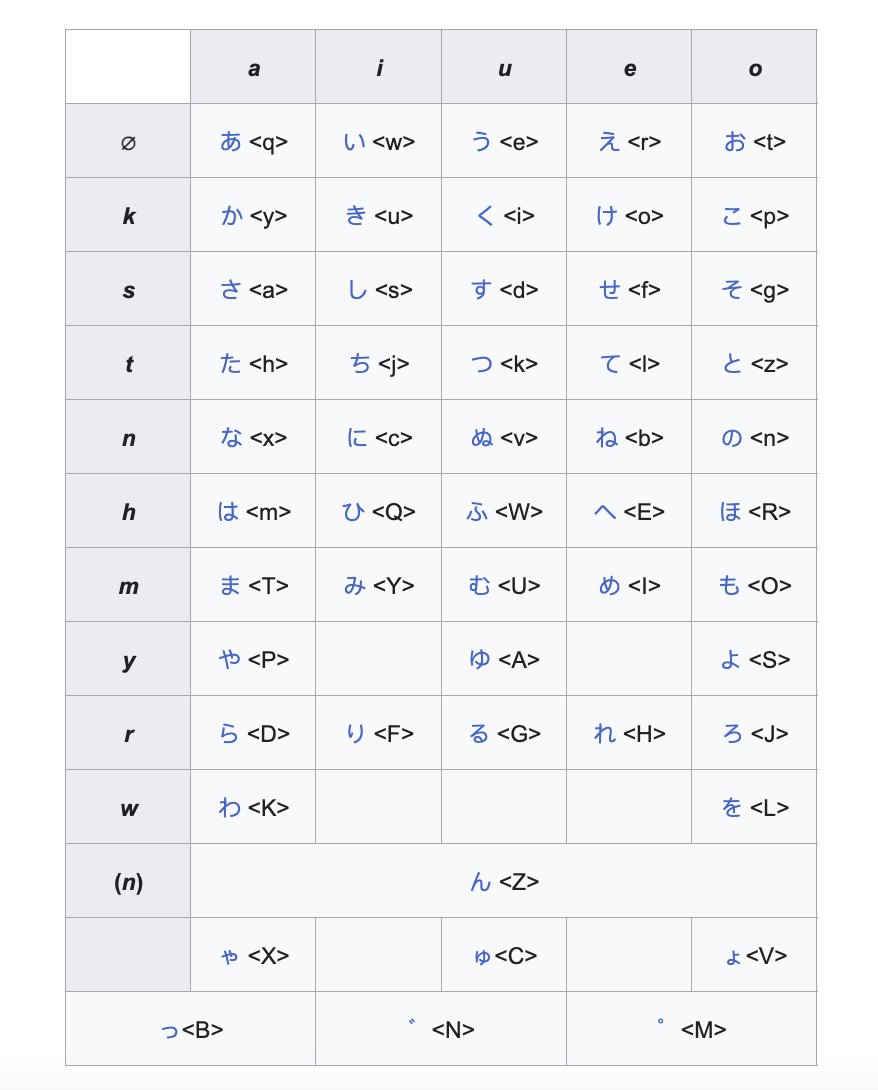Open the small ゅ link near <C>
Screen dimensions: 878x1090
pyautogui.click(x=482, y=957)
